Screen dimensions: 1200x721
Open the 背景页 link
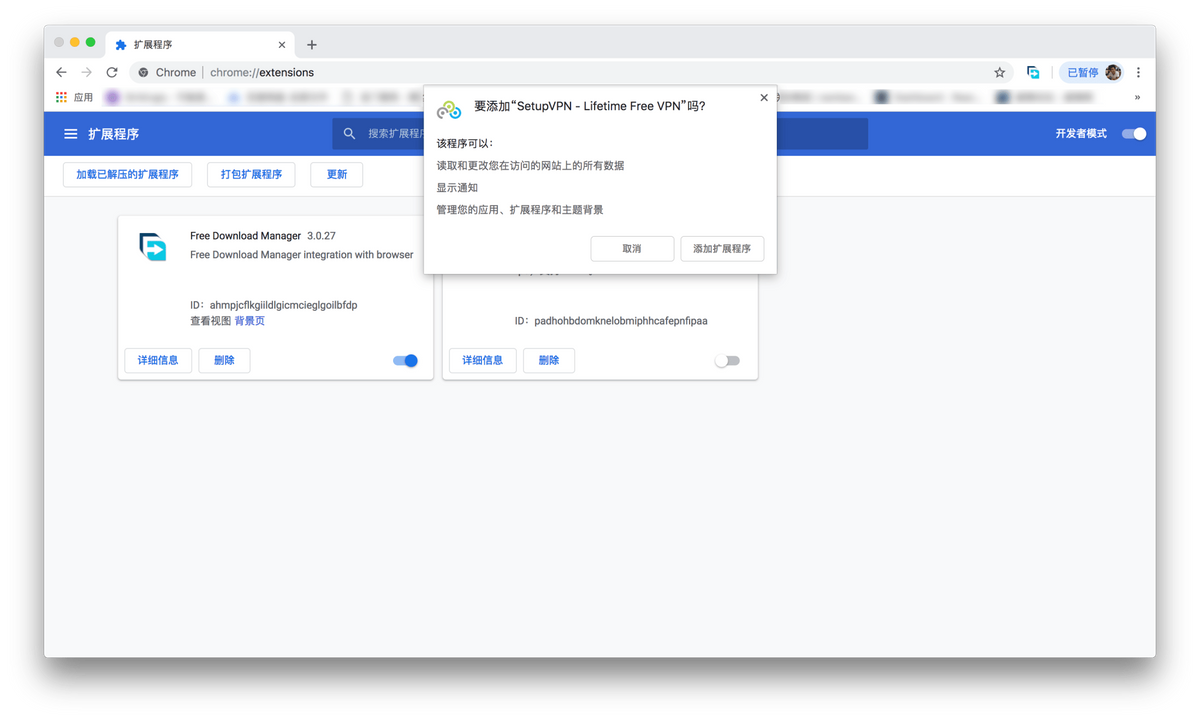[250, 321]
